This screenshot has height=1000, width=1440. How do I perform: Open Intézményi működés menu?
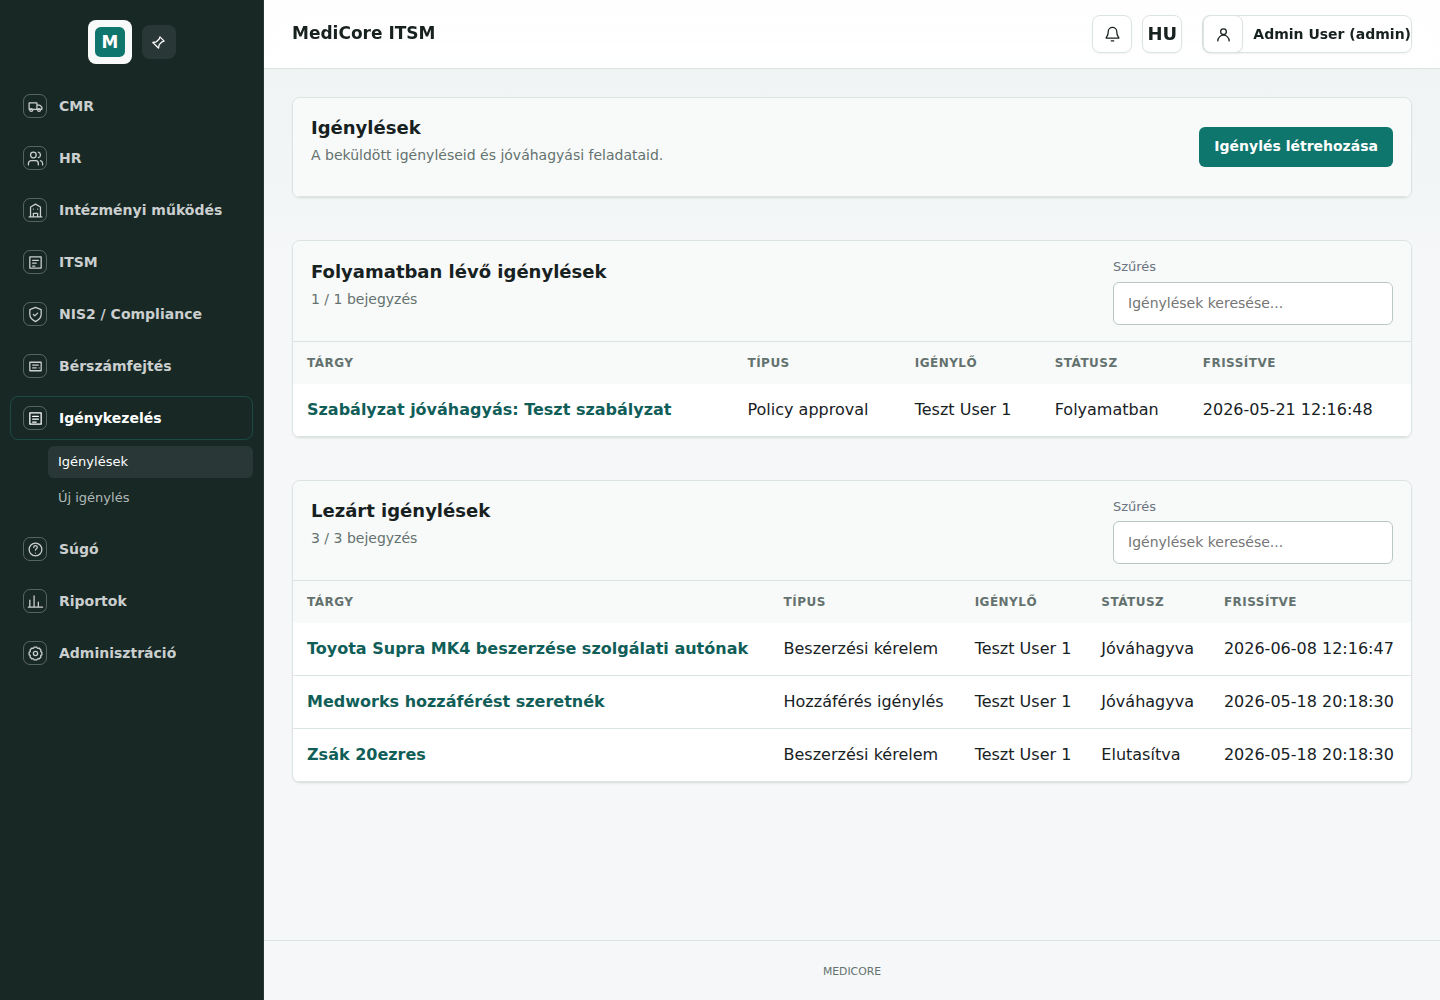132,210
